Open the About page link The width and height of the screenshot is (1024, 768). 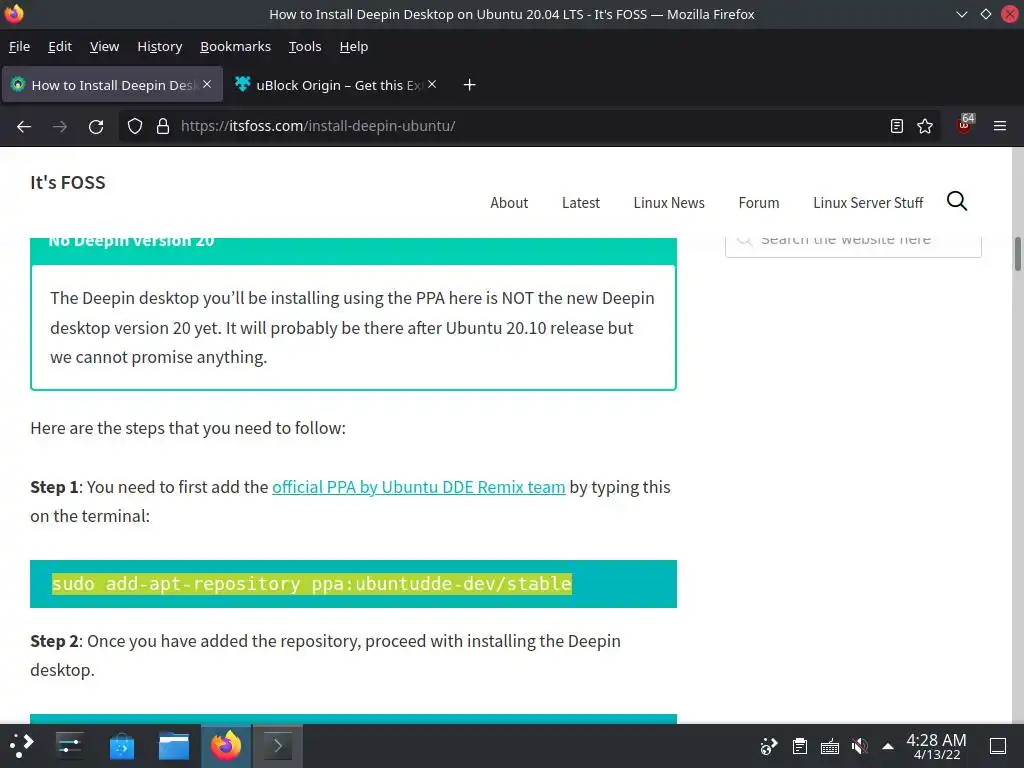click(509, 203)
